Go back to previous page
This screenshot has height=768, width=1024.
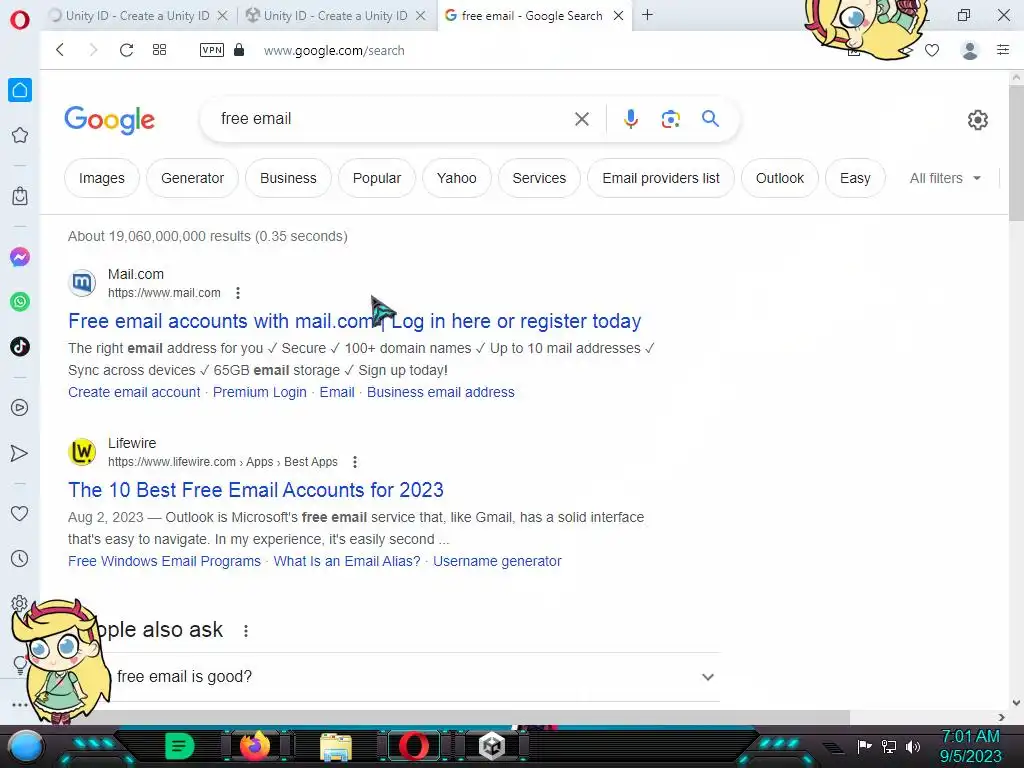coord(60,50)
